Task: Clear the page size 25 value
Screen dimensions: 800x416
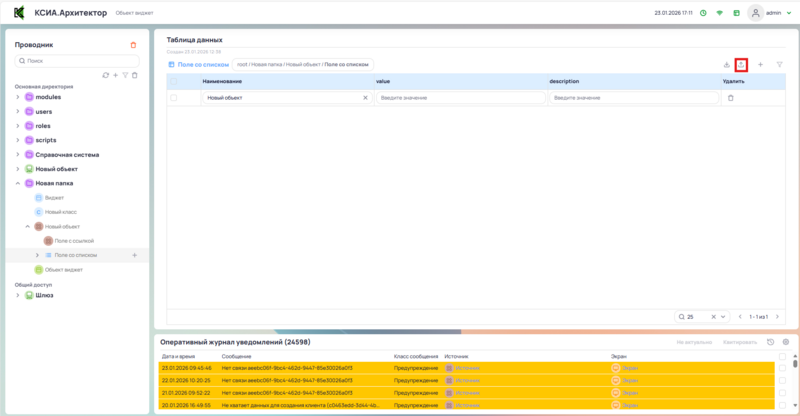Action: (713, 317)
